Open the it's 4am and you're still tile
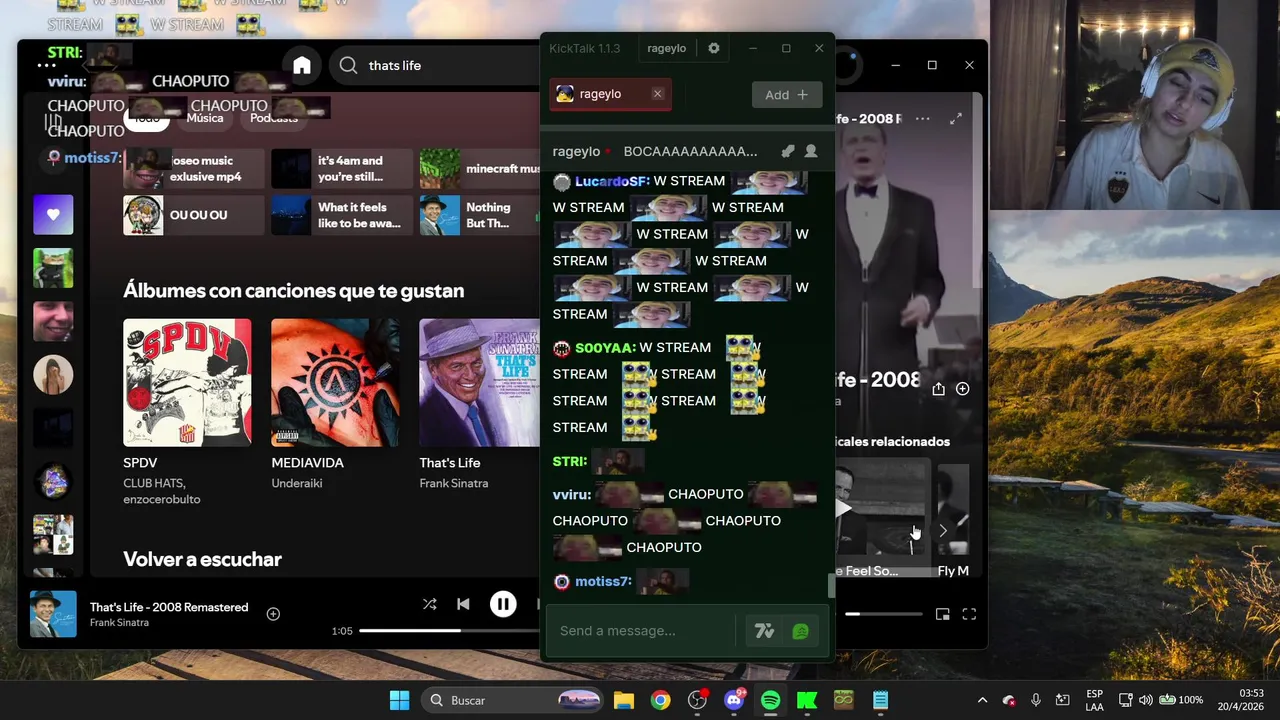 [342, 169]
